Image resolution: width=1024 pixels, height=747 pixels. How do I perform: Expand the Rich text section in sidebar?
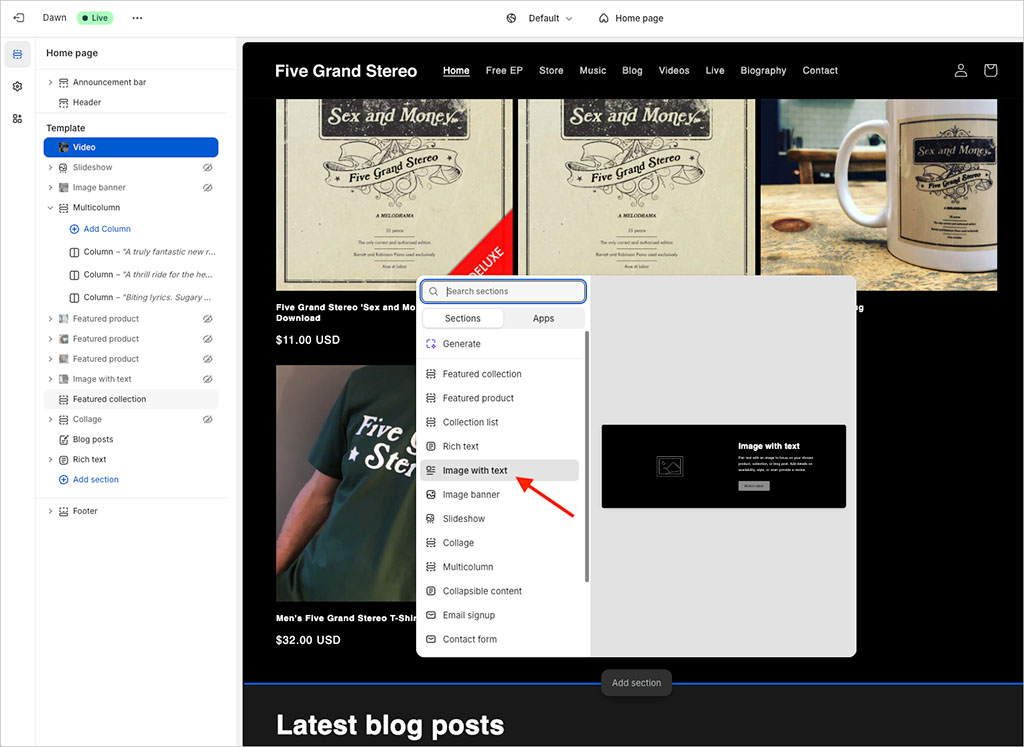pyautogui.click(x=50, y=460)
